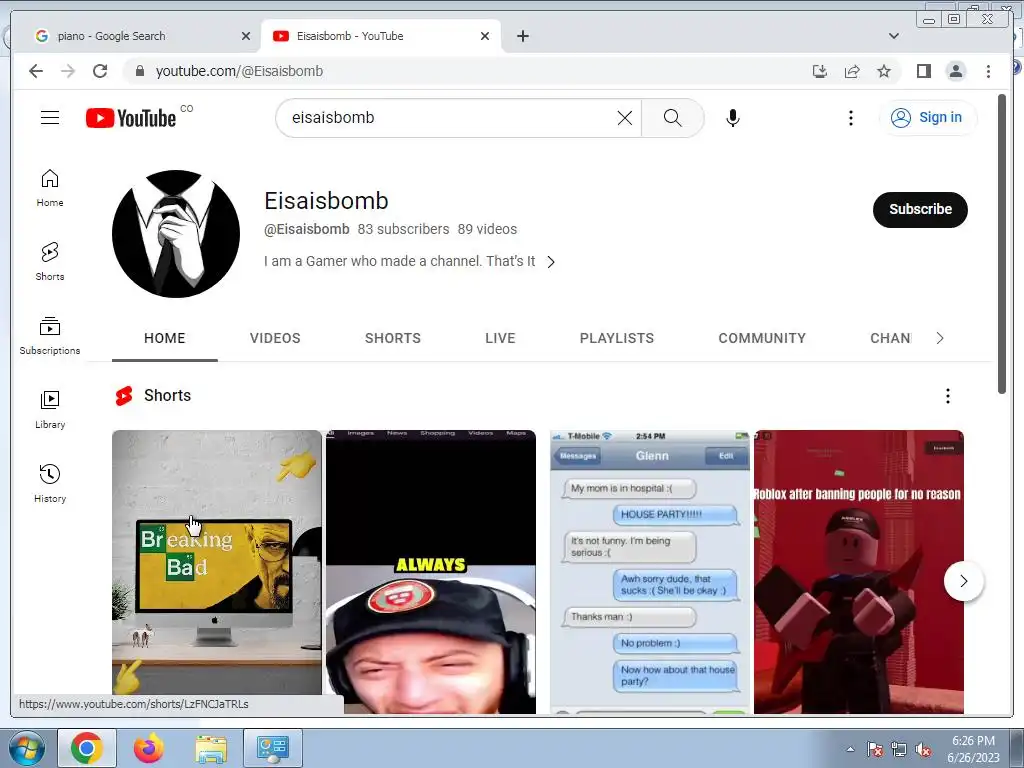Show next Shorts with the carousel arrow

[x=963, y=581]
